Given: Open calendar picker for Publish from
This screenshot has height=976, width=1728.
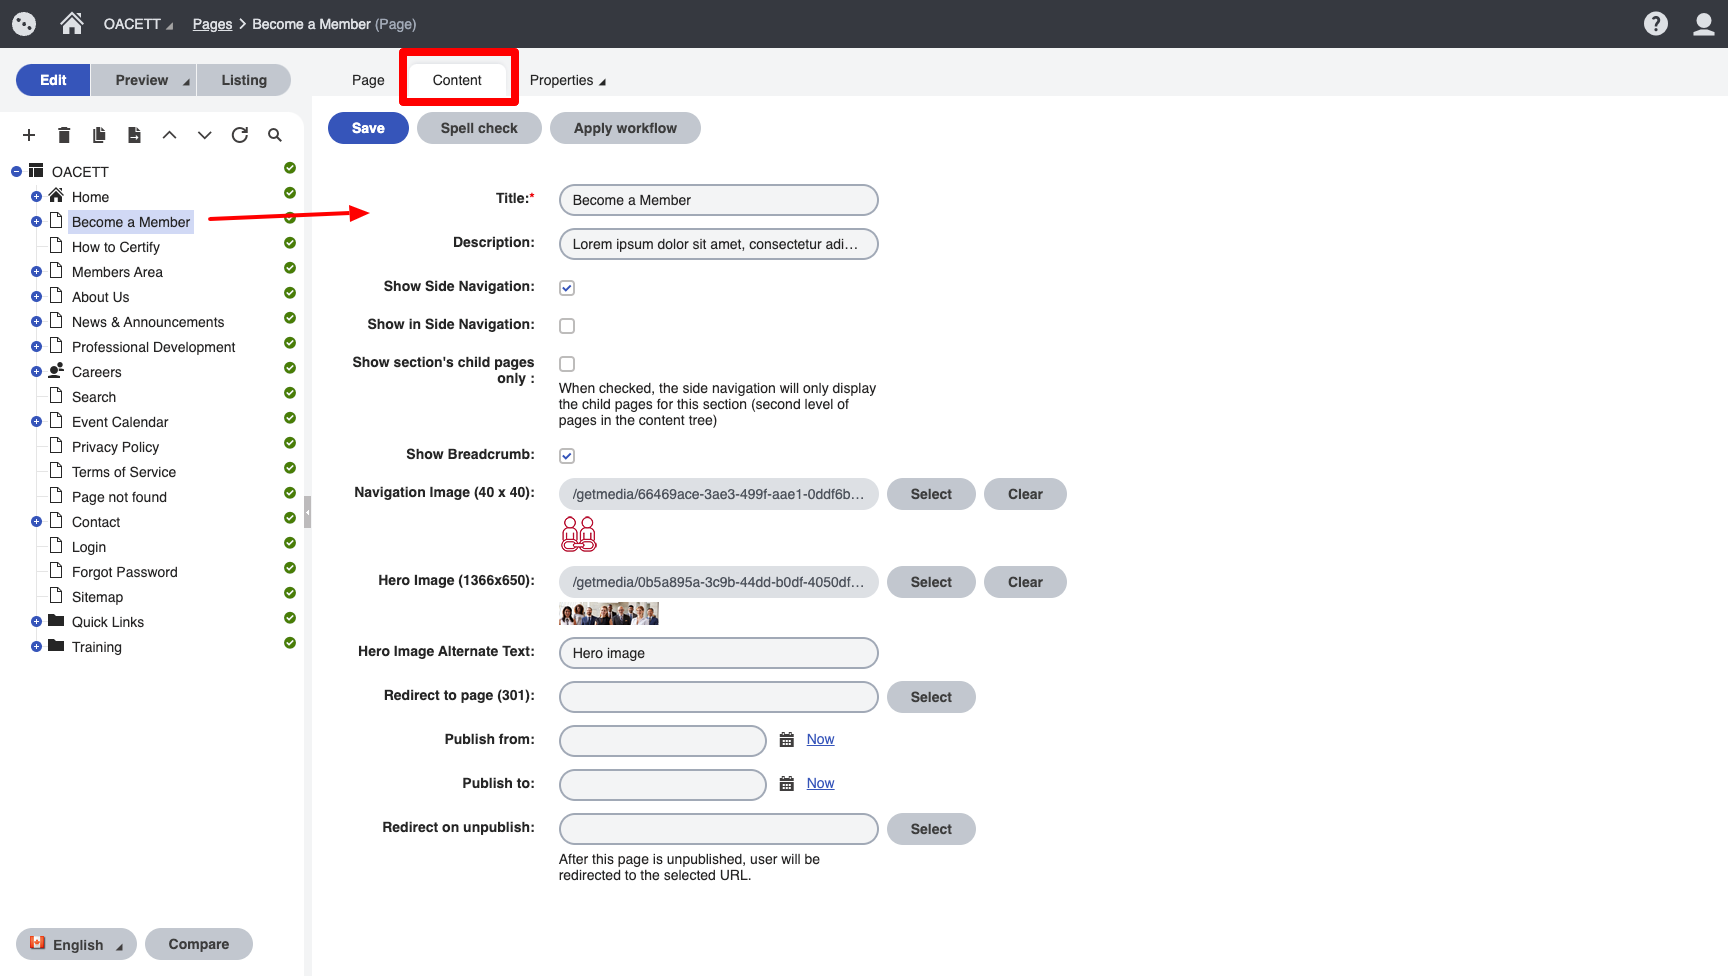Looking at the screenshot, I should point(787,740).
